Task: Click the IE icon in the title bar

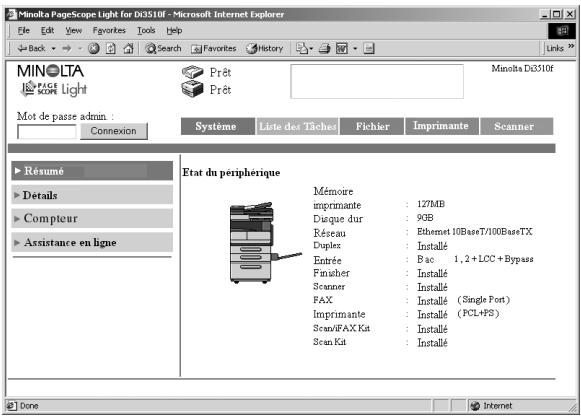Action: [12, 14]
